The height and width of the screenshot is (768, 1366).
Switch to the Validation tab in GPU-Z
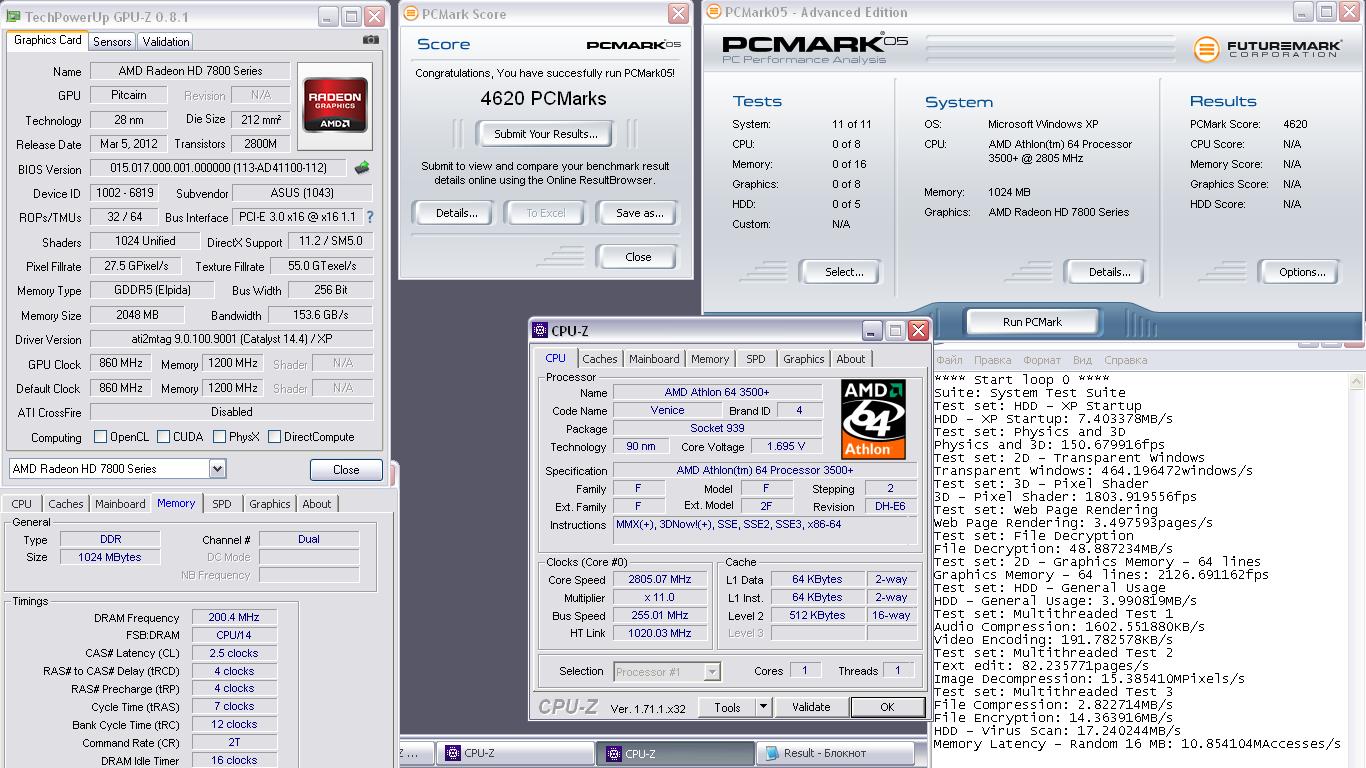click(x=166, y=42)
